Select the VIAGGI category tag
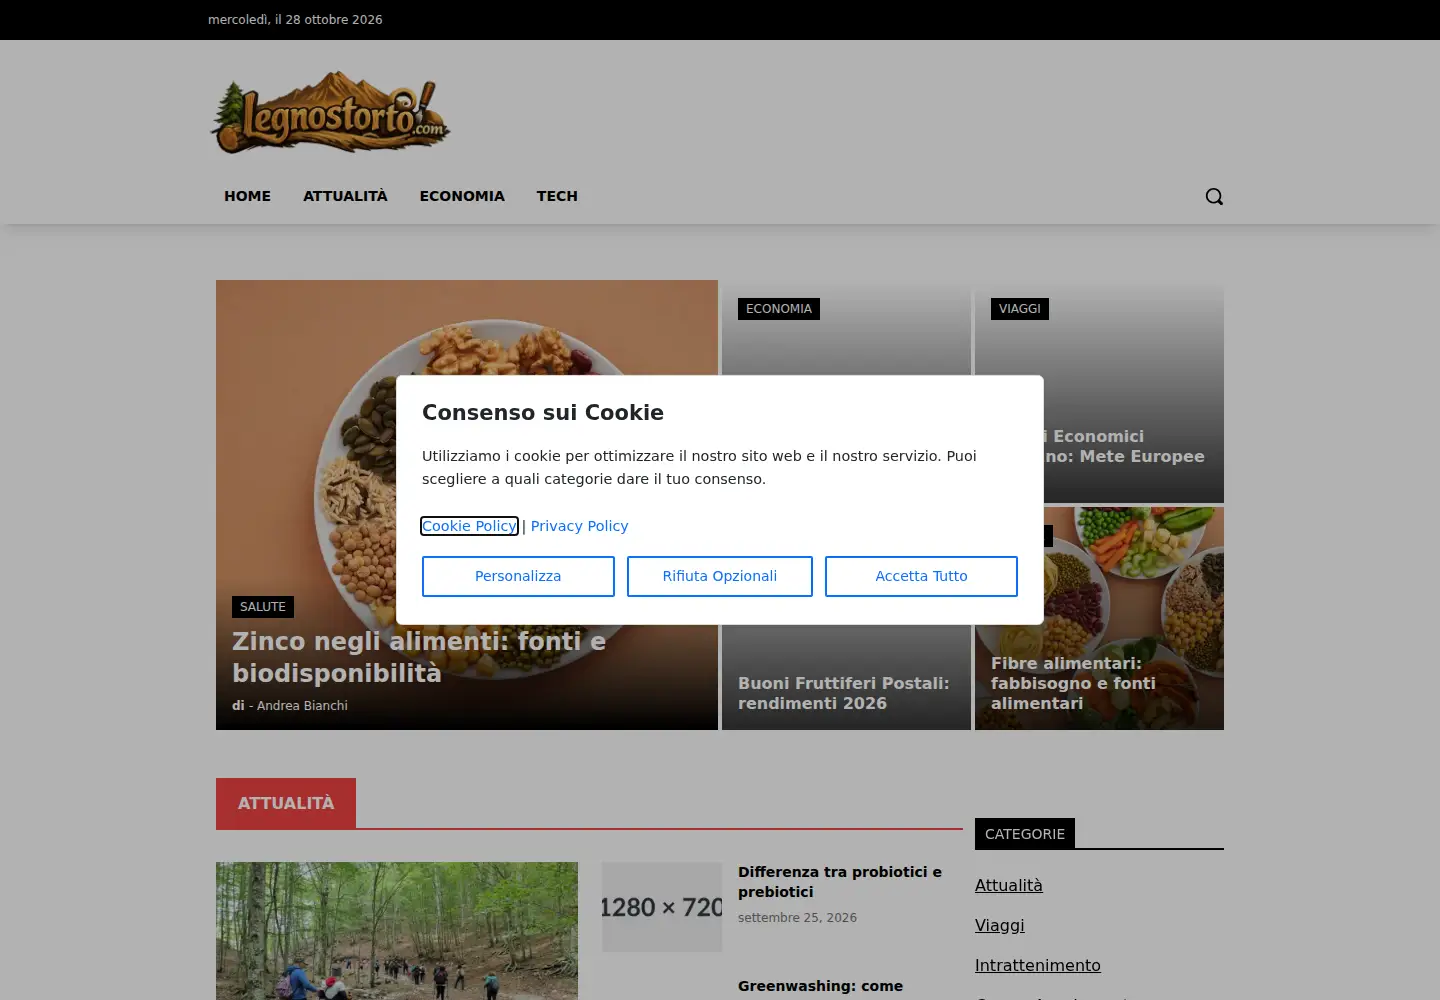 [x=1020, y=309]
